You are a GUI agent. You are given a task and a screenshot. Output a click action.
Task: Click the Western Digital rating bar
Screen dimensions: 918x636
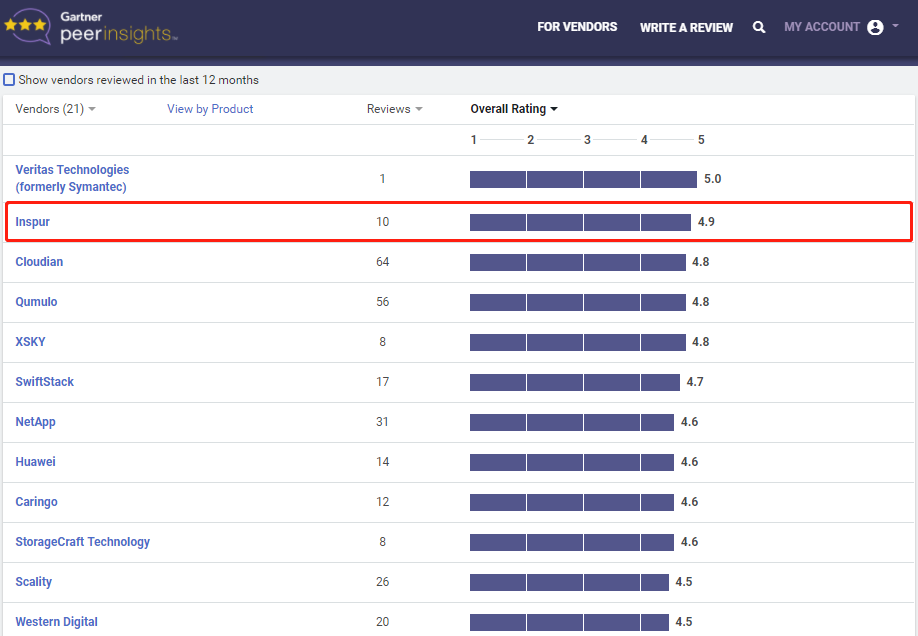[569, 623]
